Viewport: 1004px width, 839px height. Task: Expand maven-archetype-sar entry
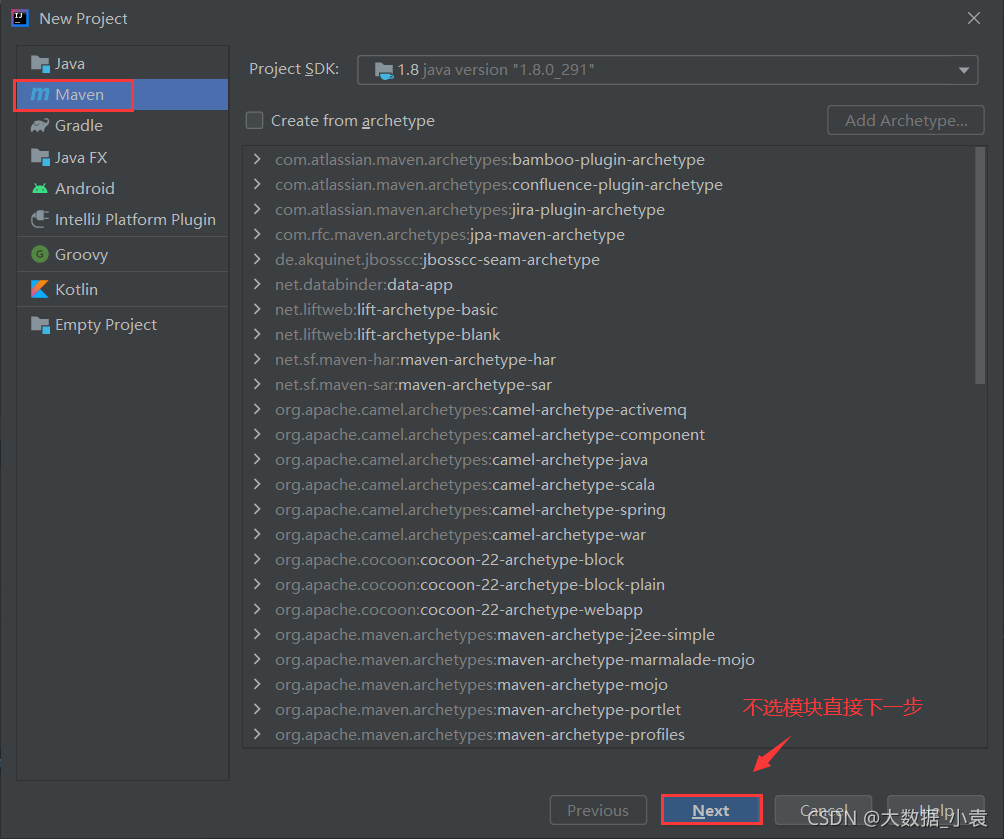click(257, 384)
